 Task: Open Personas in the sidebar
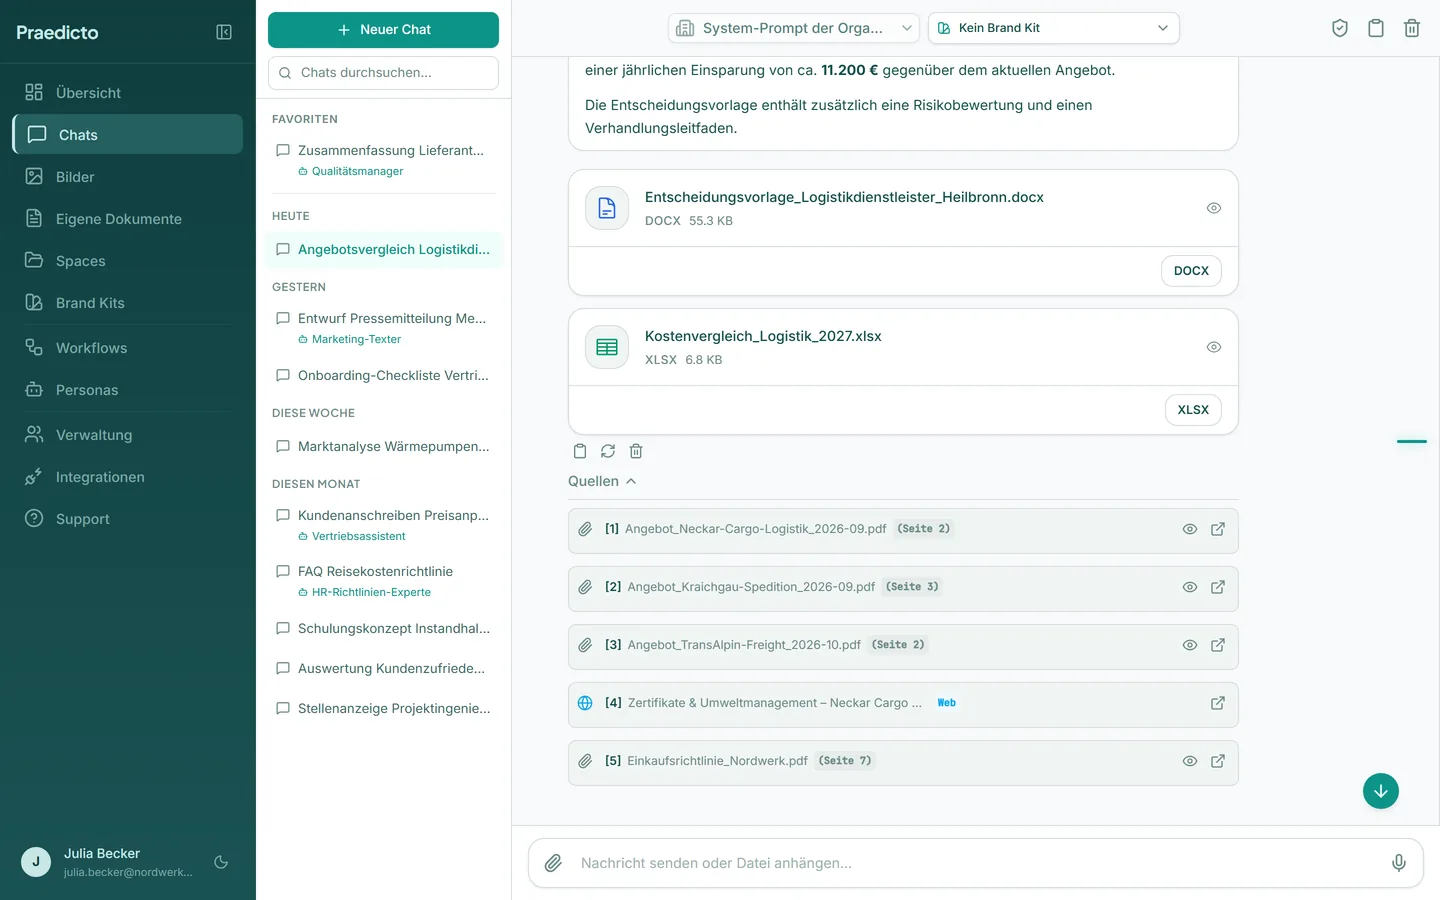[128, 390]
